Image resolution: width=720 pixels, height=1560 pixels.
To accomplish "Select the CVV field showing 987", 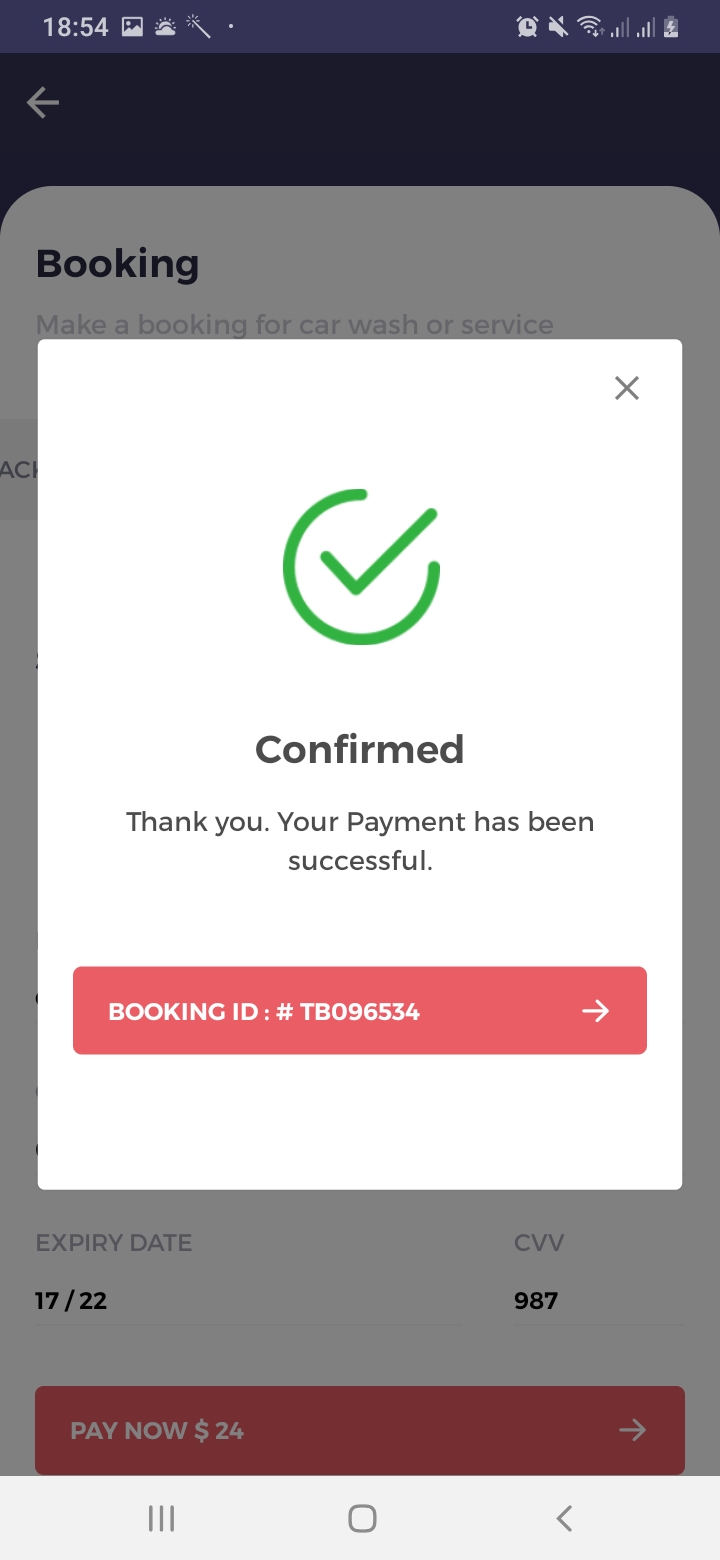I will (x=536, y=1301).
